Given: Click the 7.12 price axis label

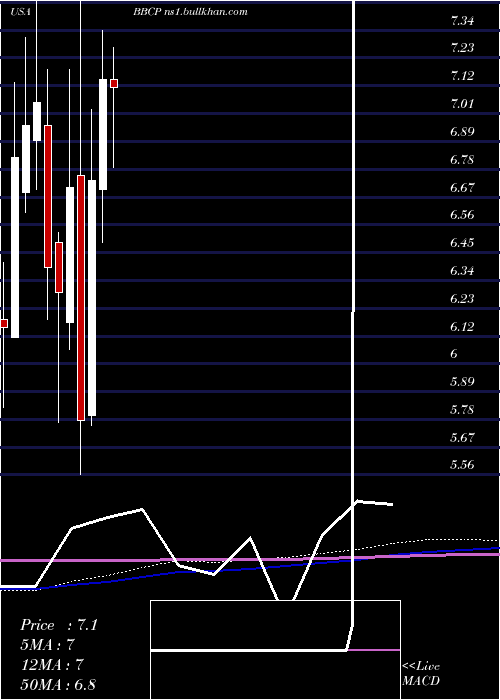Looking at the screenshot, I should 462,76.
